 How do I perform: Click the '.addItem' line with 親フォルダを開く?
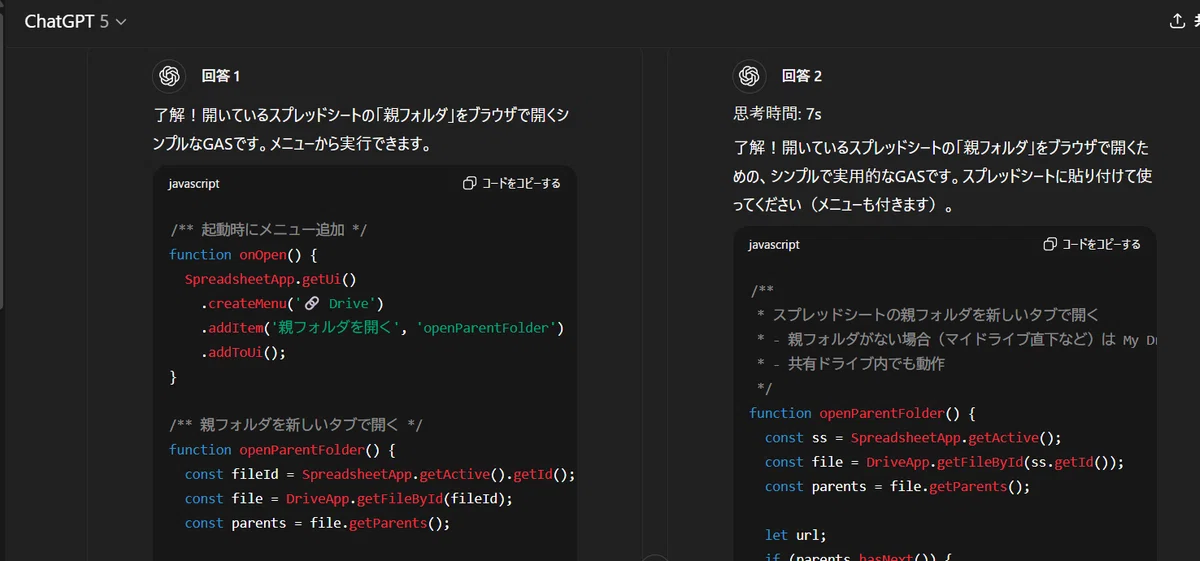point(383,328)
